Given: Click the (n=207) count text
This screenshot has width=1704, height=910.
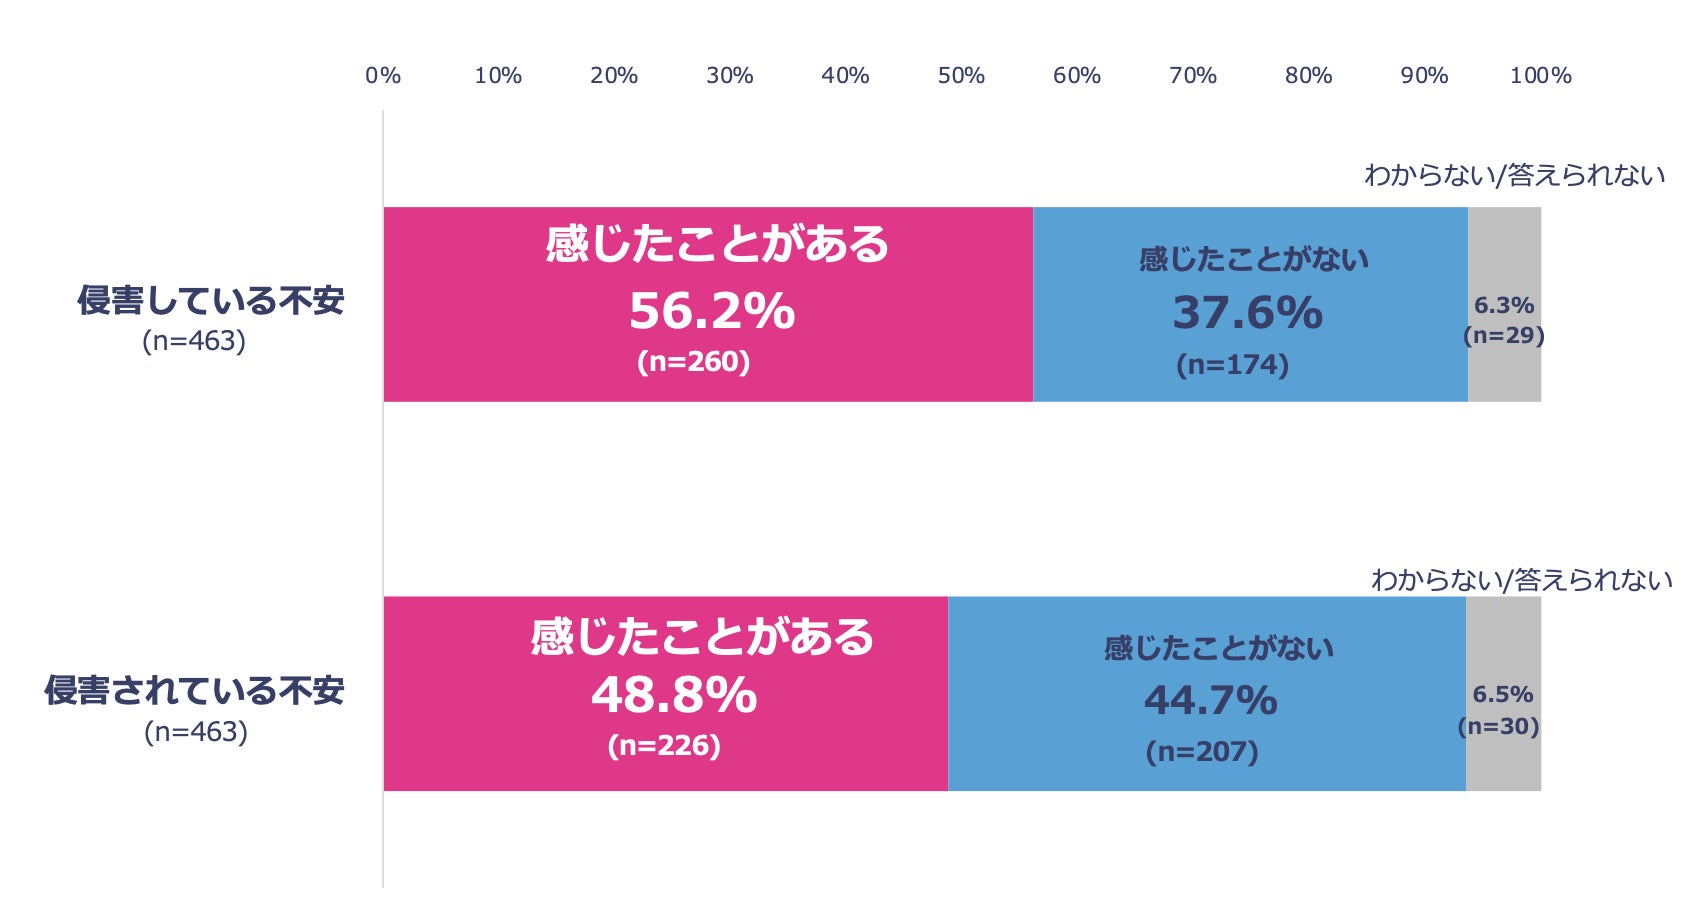Looking at the screenshot, I should [1202, 752].
